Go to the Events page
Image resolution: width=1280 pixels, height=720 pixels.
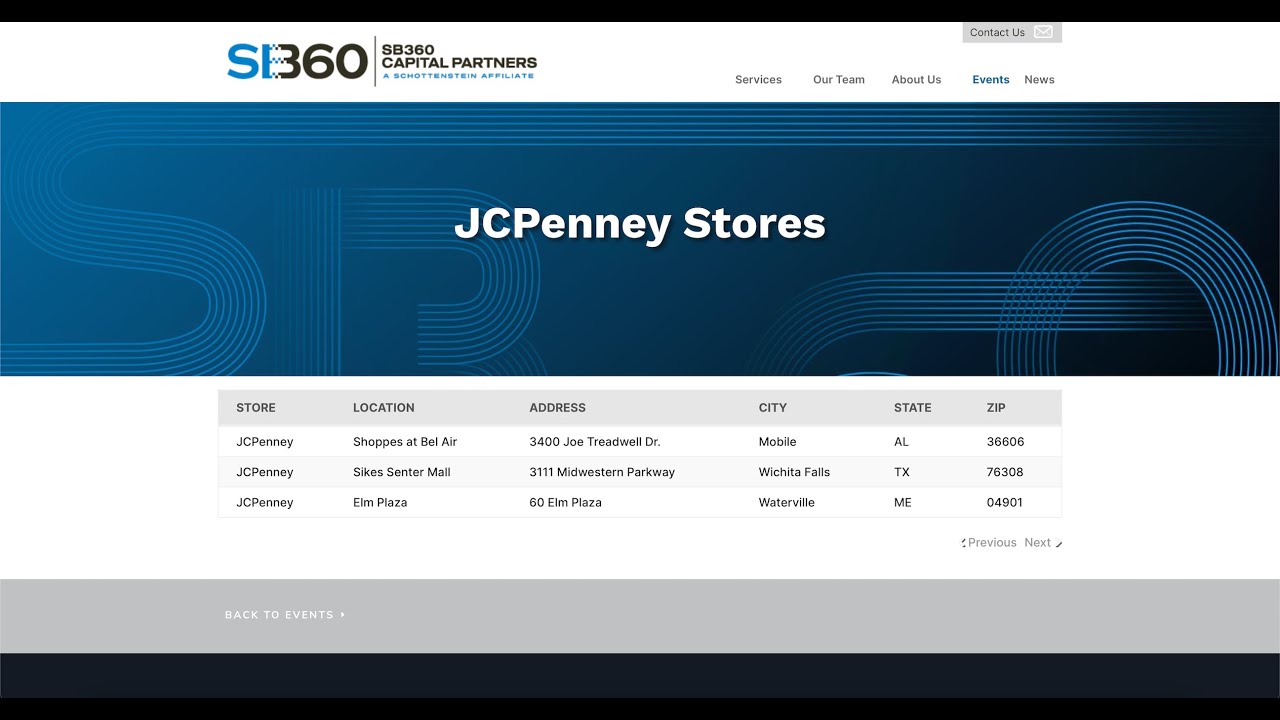[990, 79]
